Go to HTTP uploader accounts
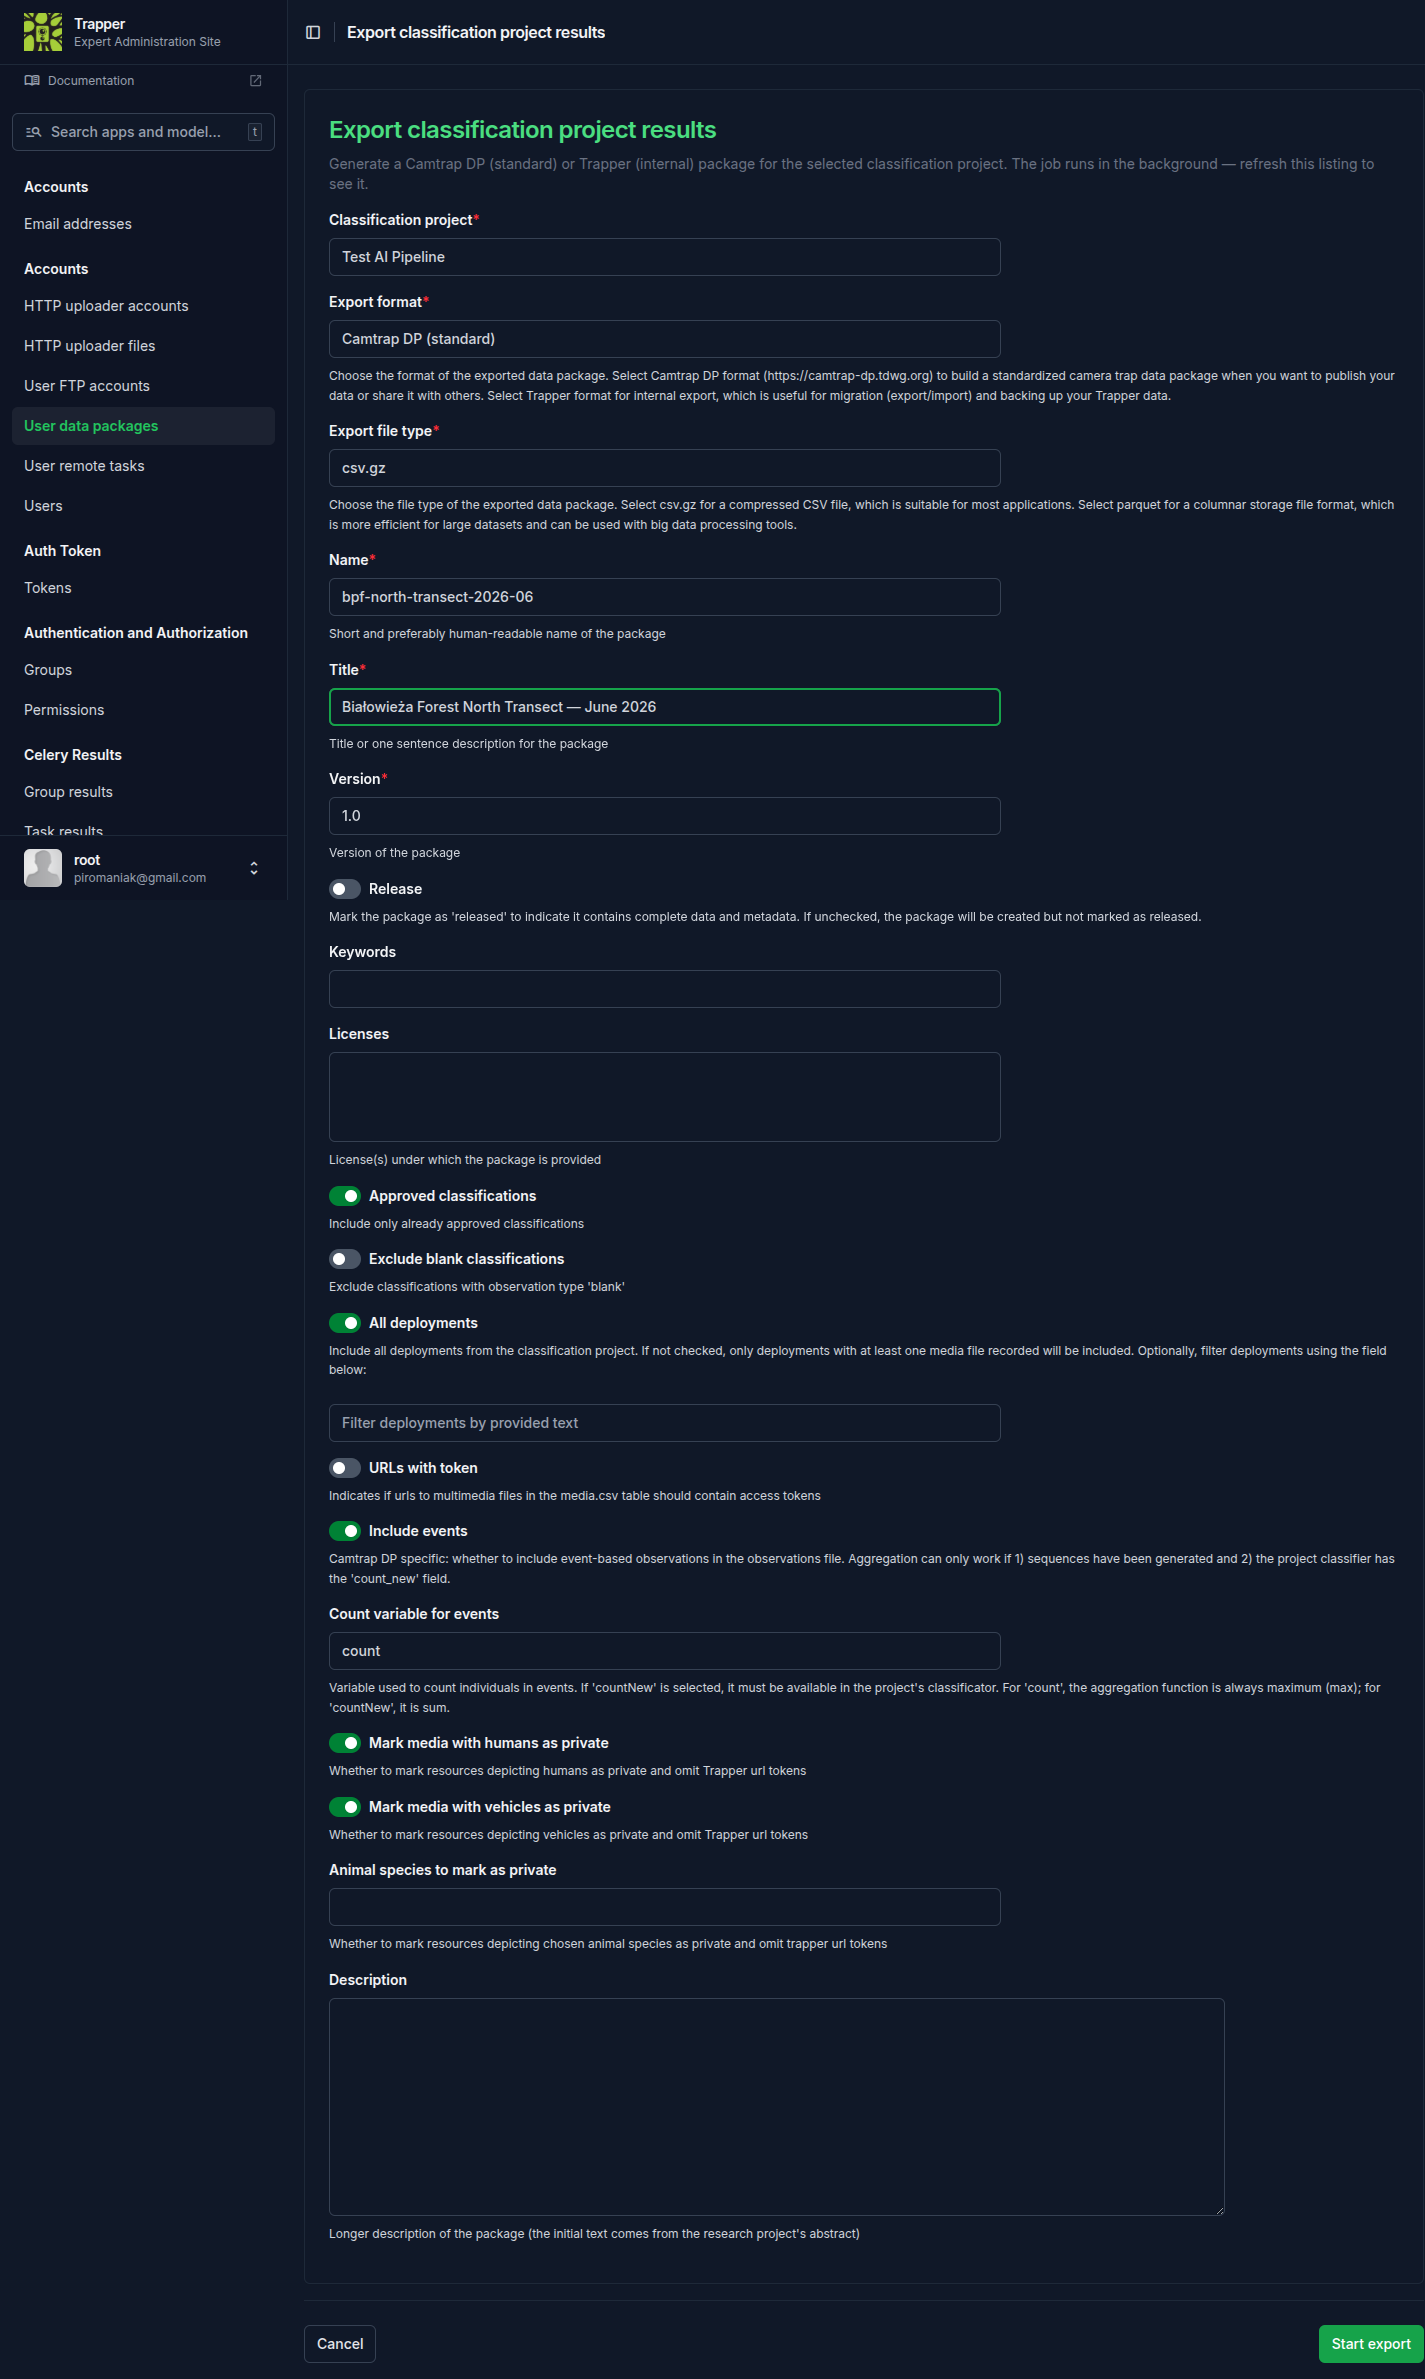 [x=106, y=306]
